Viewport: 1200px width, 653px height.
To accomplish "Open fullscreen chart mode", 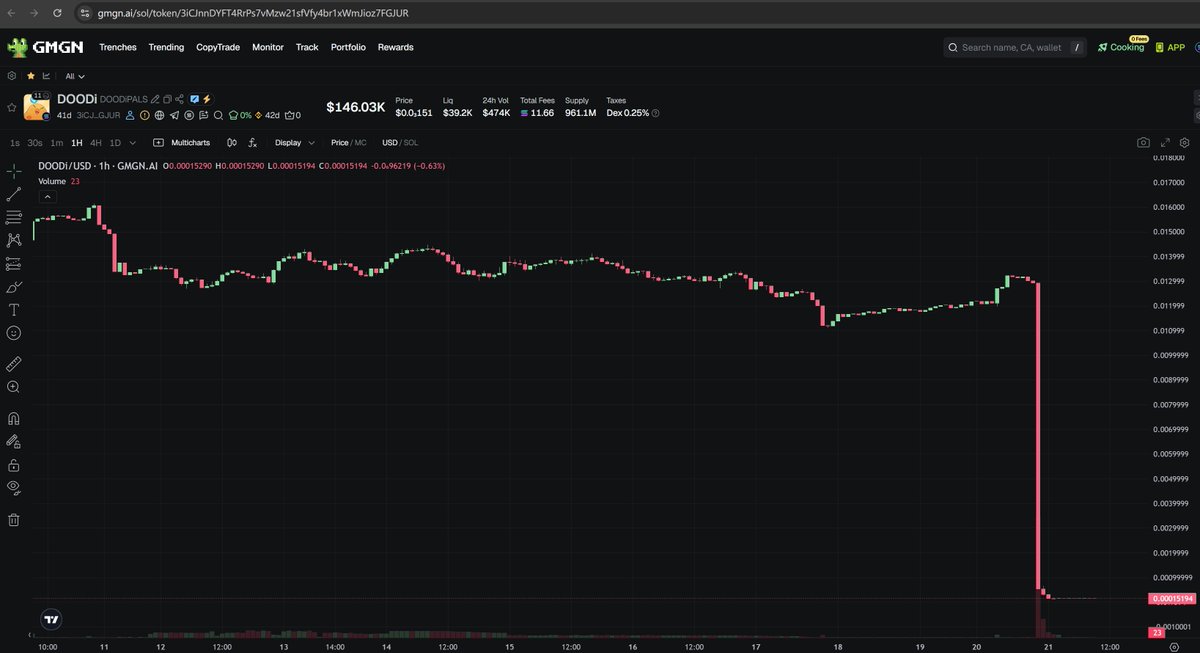I will tap(1165, 143).
